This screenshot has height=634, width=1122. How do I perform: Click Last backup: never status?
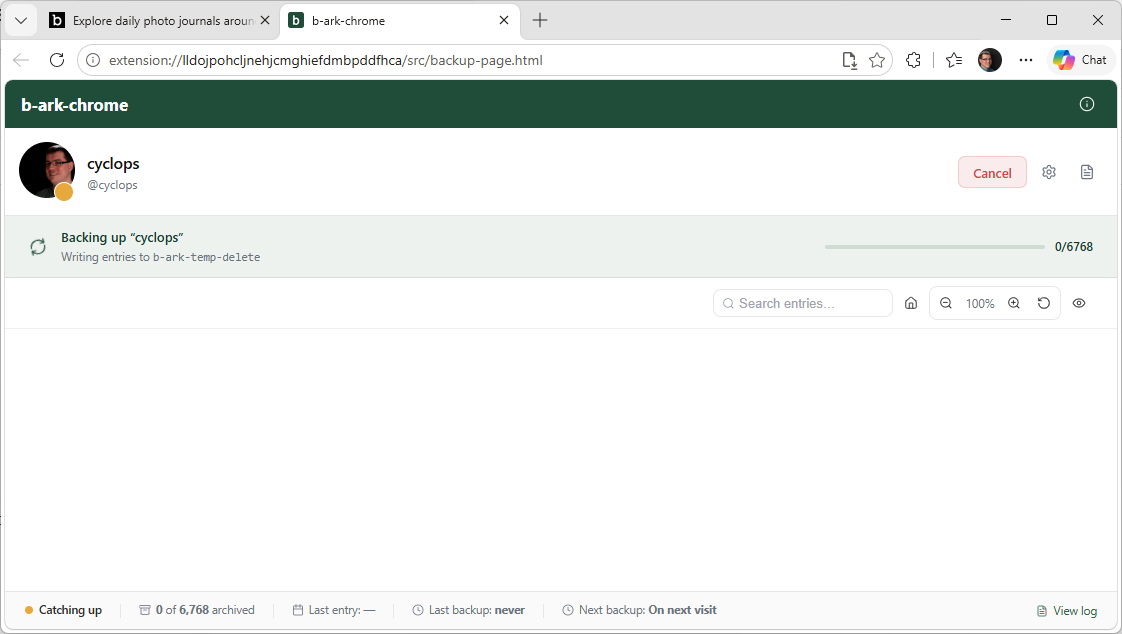pos(469,610)
